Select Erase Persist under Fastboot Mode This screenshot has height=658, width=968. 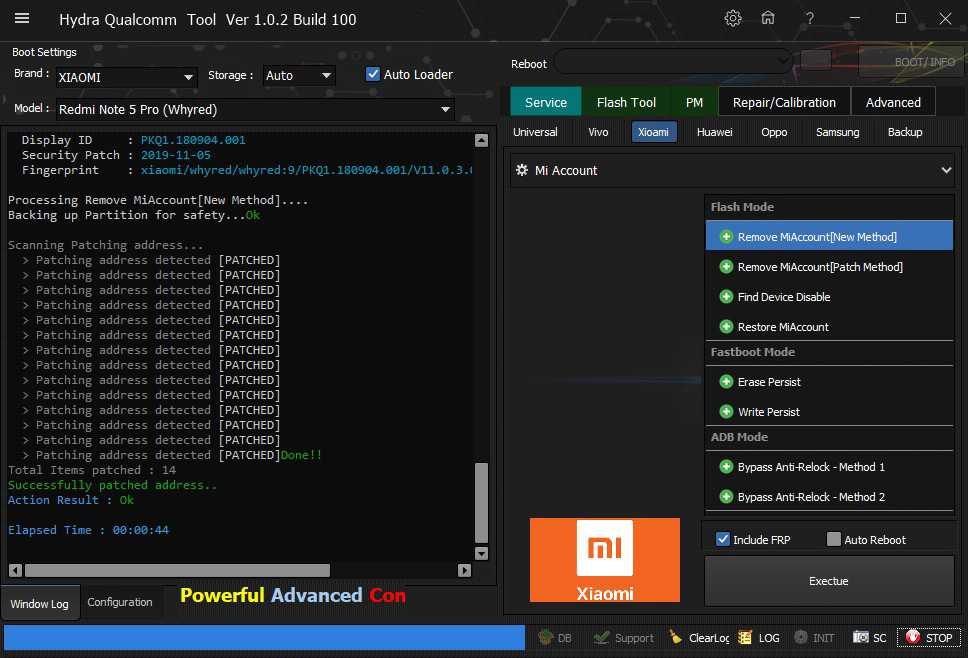click(769, 382)
